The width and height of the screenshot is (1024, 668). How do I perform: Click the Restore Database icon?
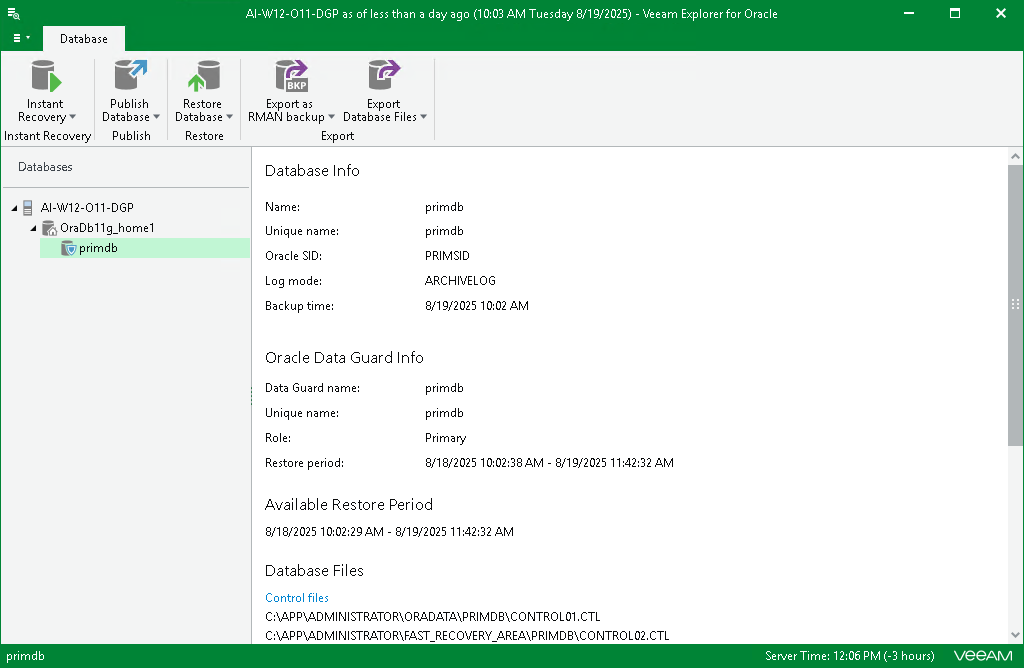[x=204, y=76]
